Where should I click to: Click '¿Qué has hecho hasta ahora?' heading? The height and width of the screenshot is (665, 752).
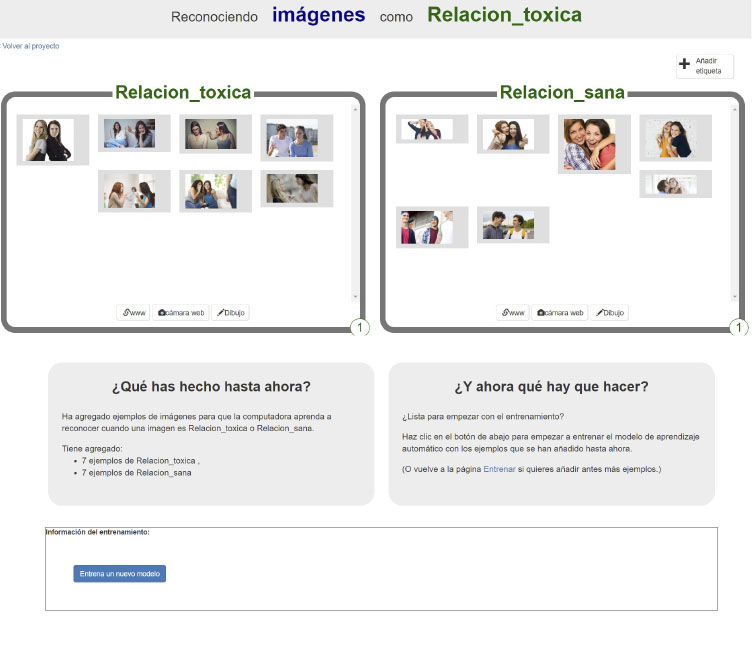[x=211, y=386]
